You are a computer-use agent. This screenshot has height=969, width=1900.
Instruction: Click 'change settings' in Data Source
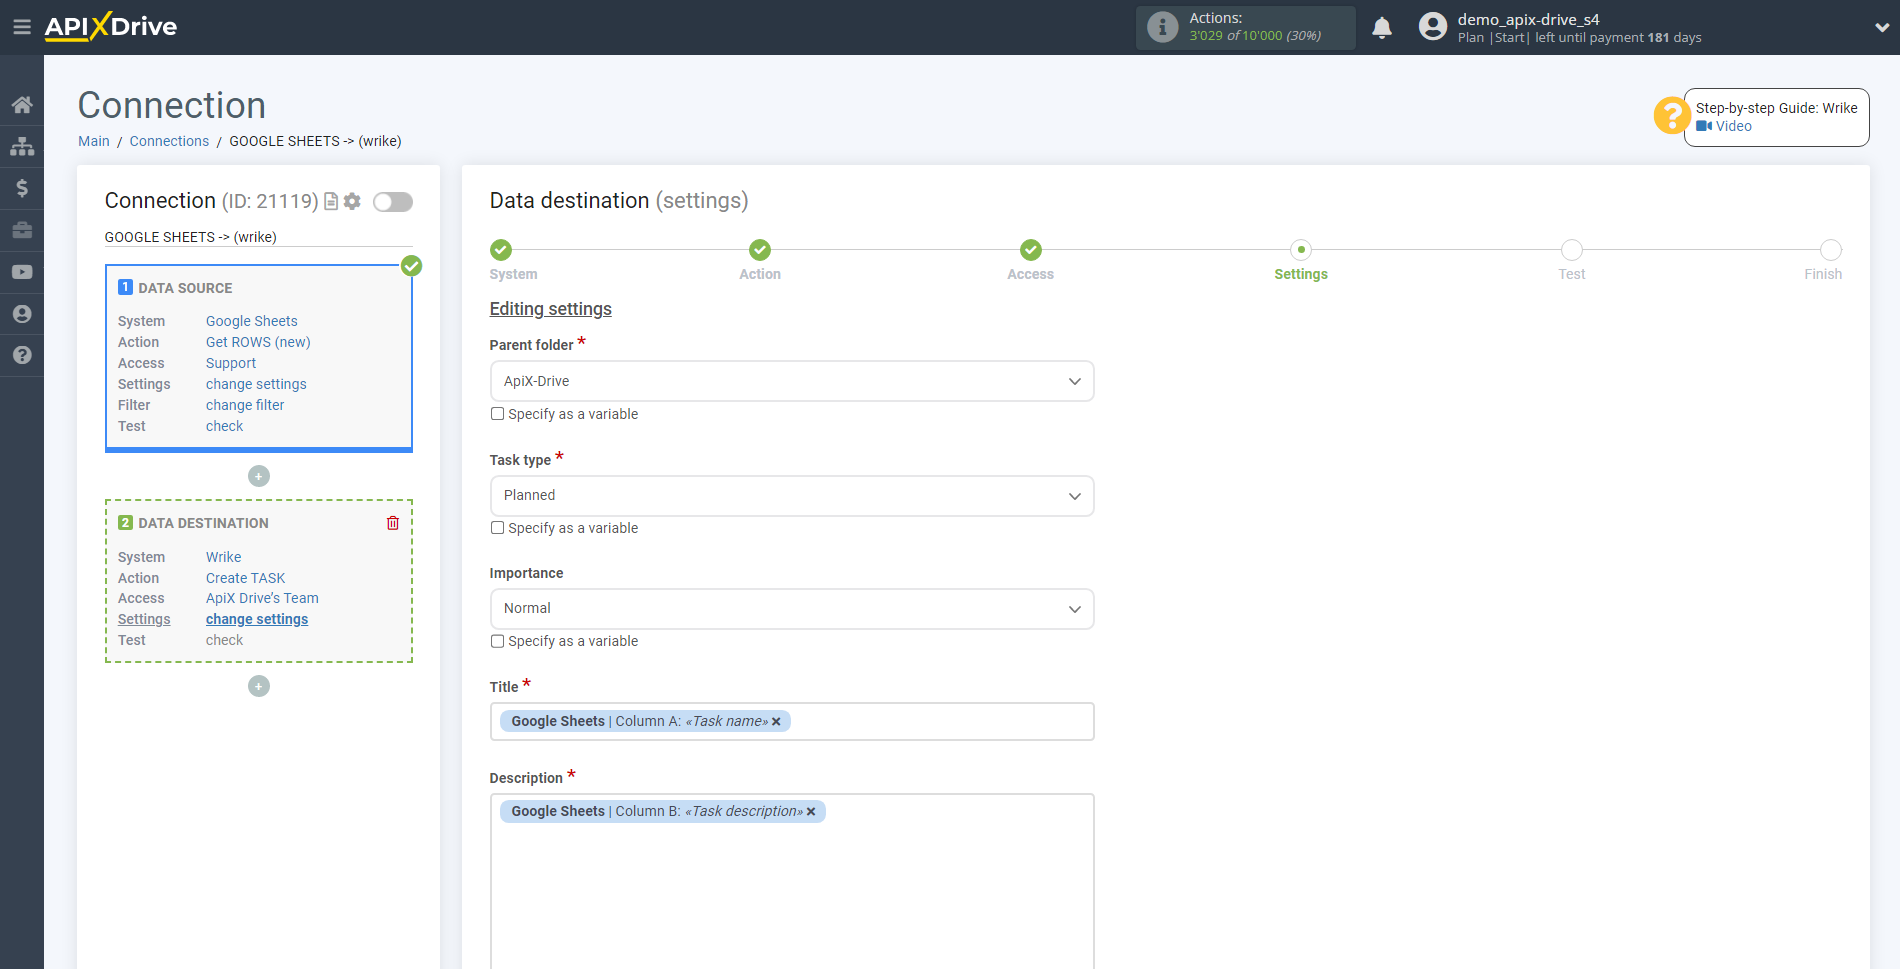(x=256, y=384)
